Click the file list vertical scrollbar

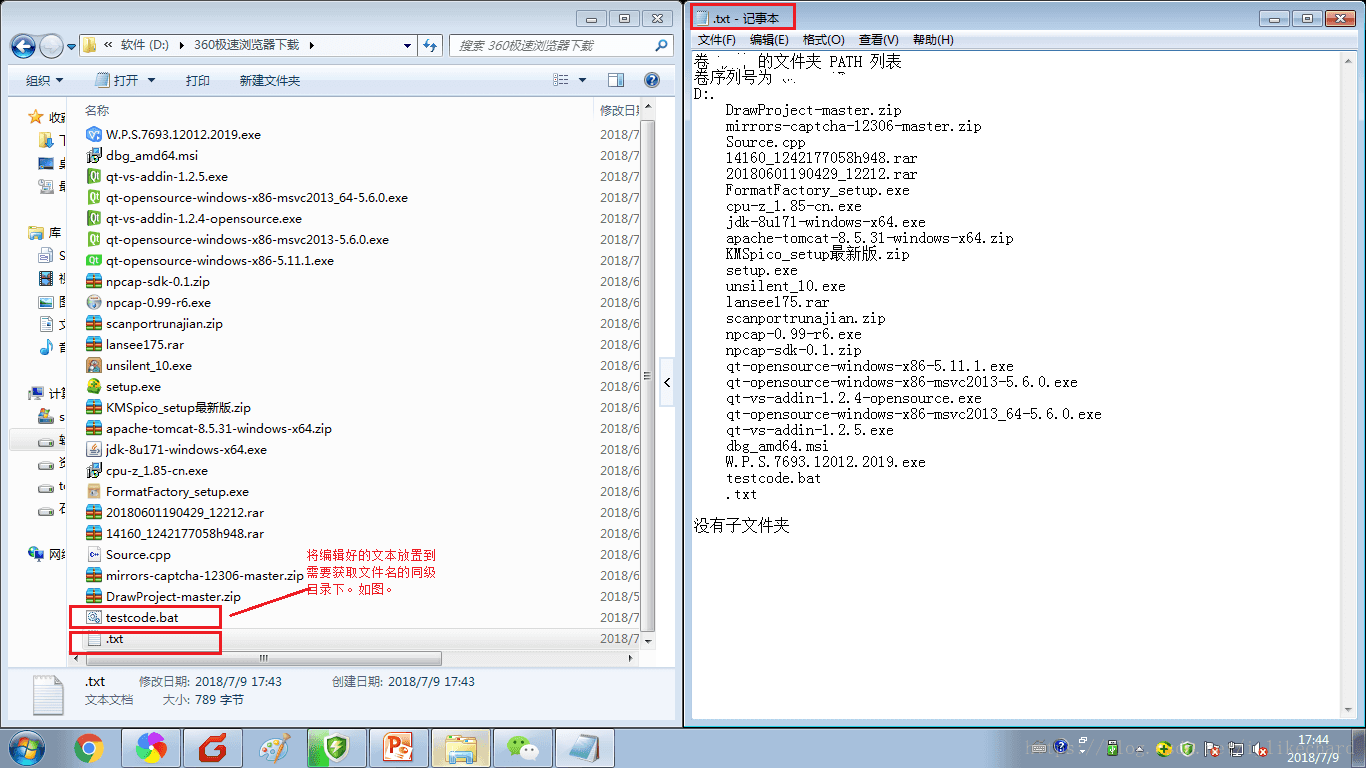648,374
